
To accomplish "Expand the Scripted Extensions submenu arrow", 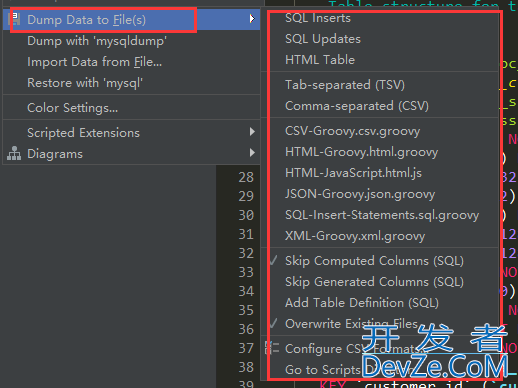I will click(252, 132).
